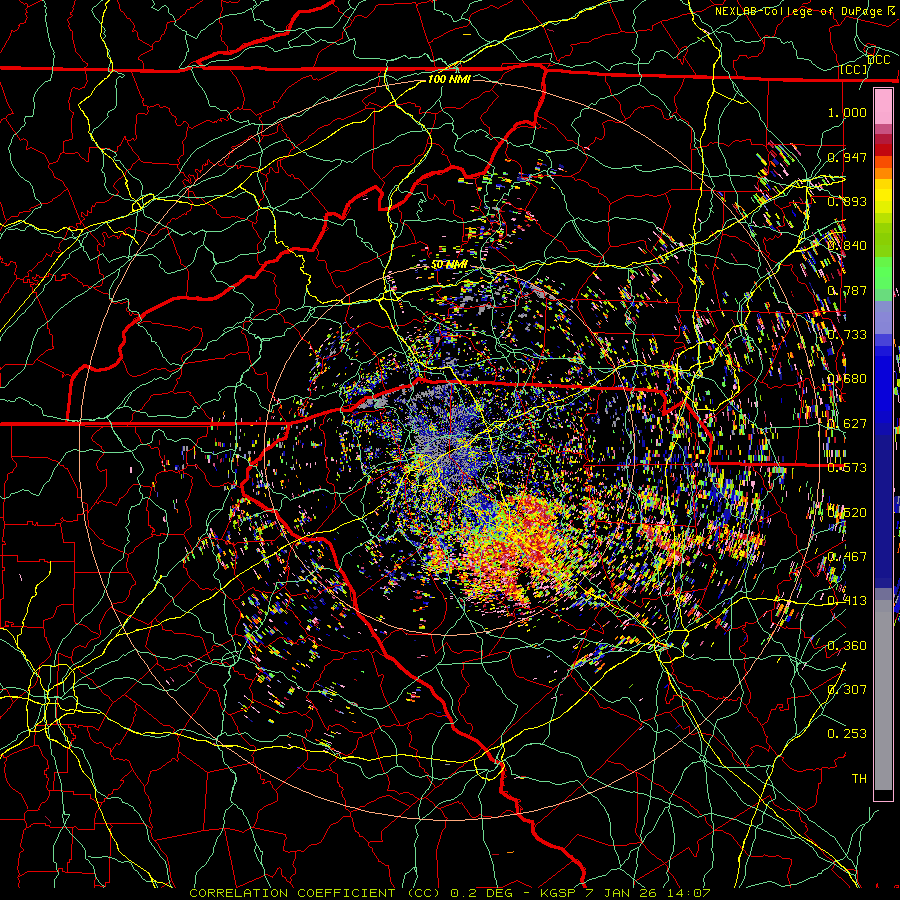900x900 pixels.
Task: Select the 0.253 legend value
Action: (x=847, y=734)
